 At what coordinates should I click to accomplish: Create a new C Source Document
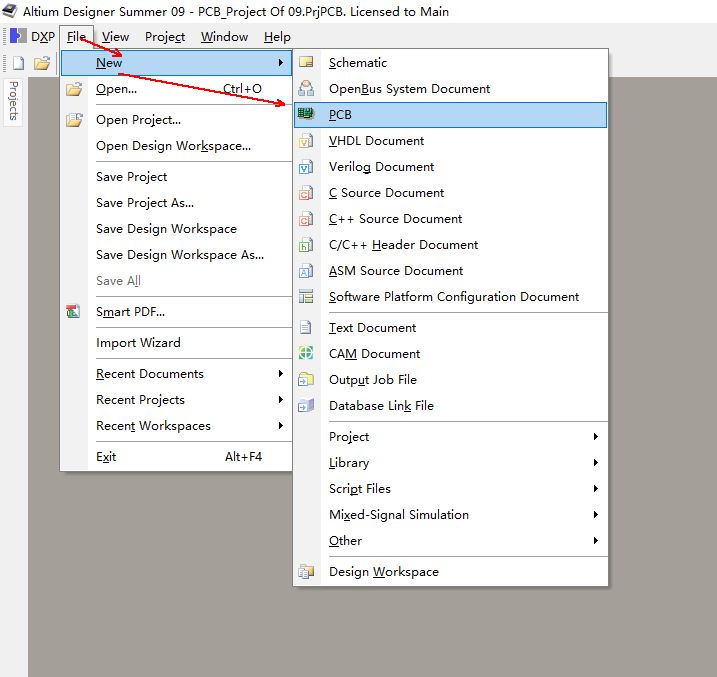tap(450, 193)
